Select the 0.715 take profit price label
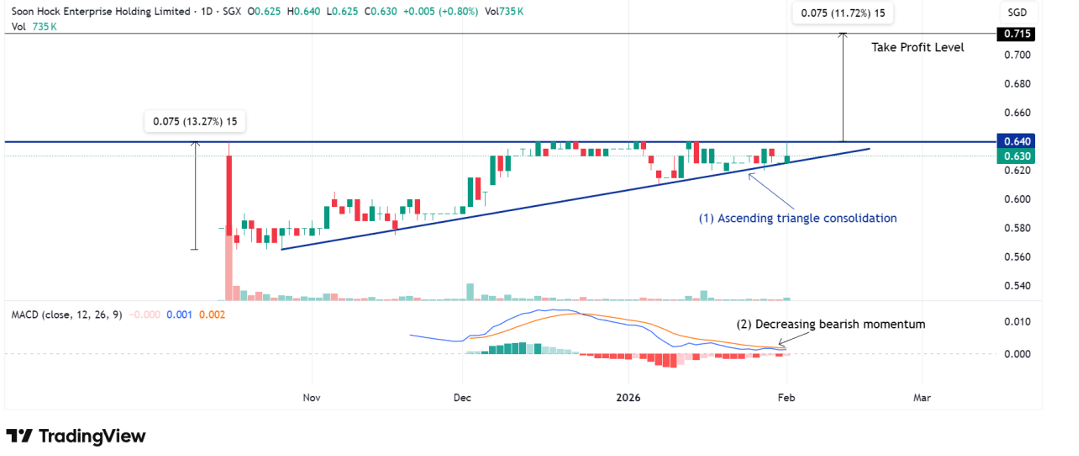The height and width of the screenshot is (456, 1079). (1015, 34)
